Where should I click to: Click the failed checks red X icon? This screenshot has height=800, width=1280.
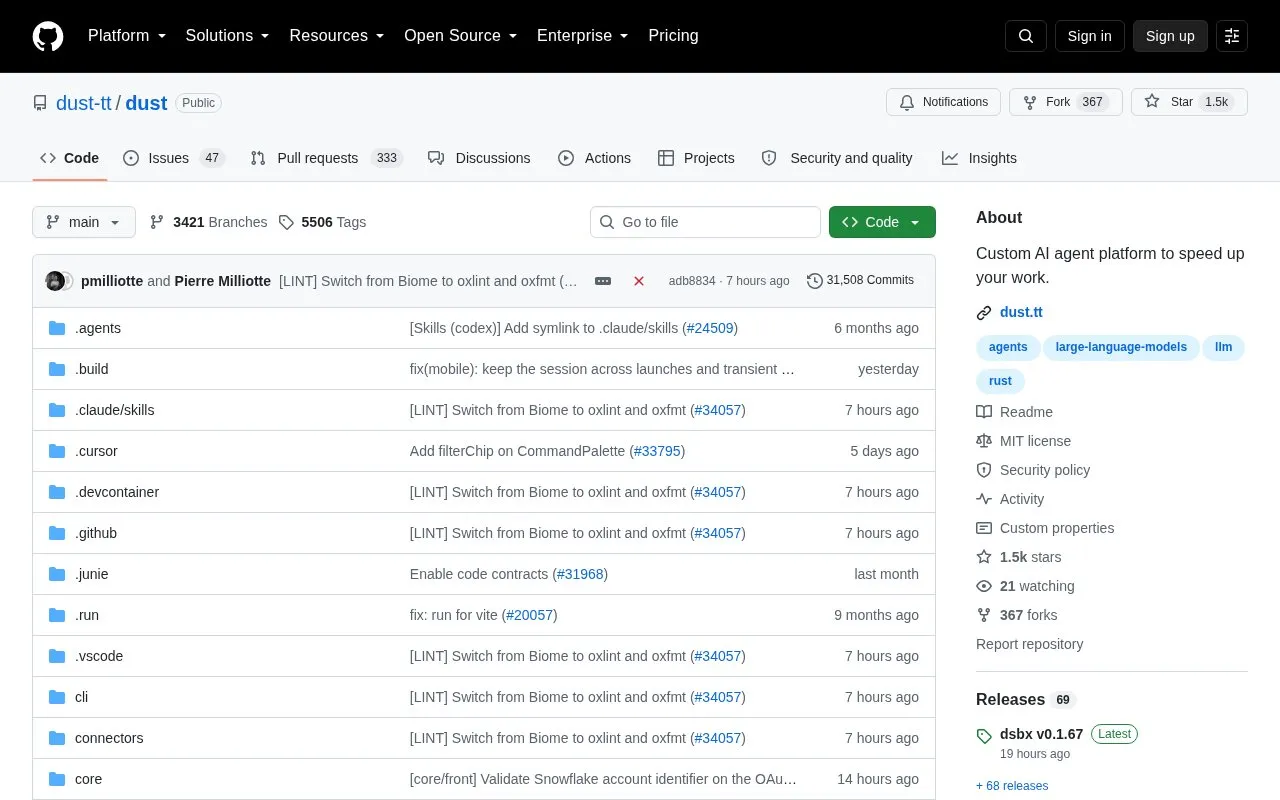tap(639, 281)
